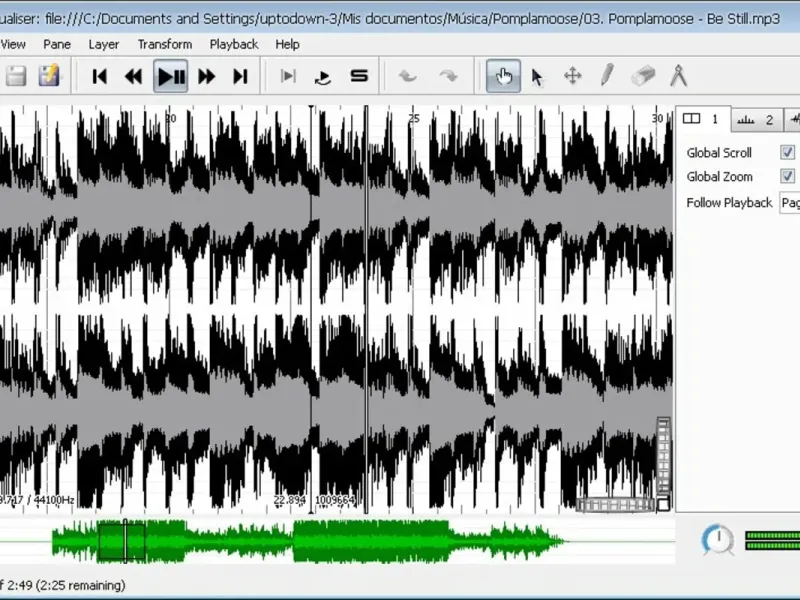Open the Layer menu
This screenshot has width=800, height=600.
pyautogui.click(x=104, y=44)
